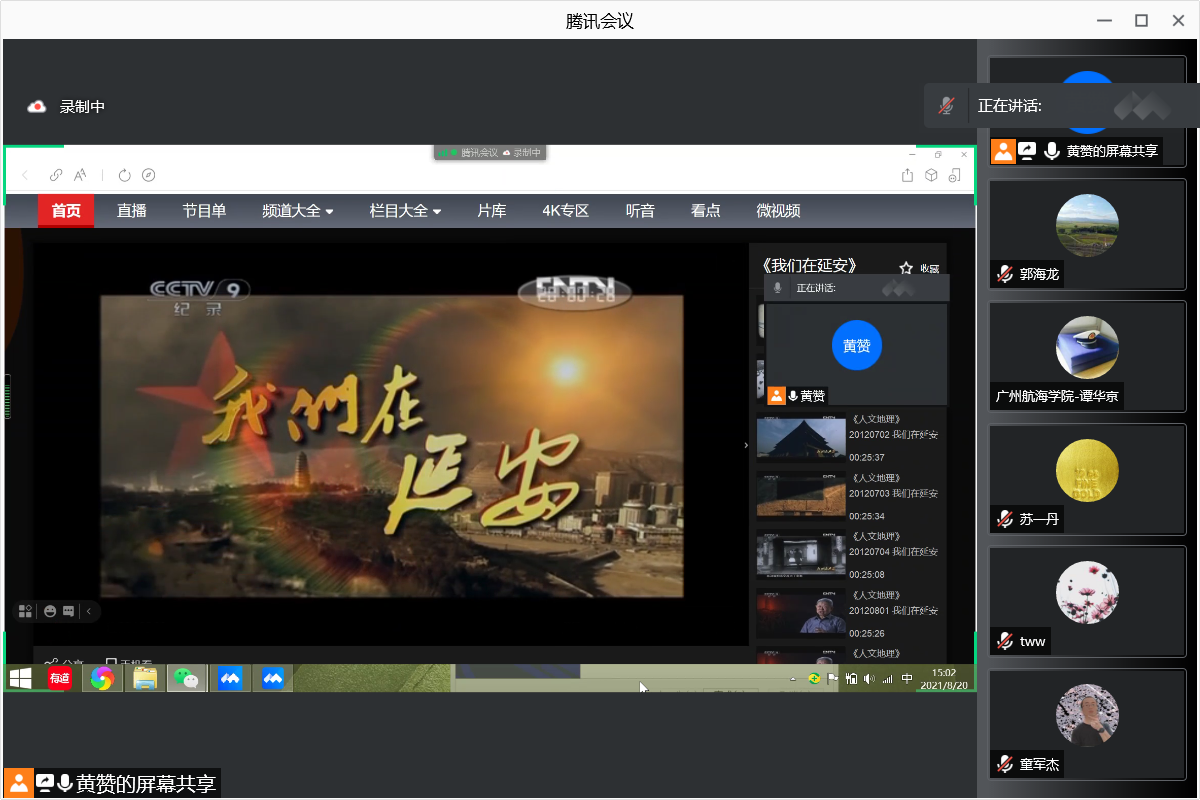This screenshot has height=800, width=1200.
Task: Select 郭海龙's participant video tile
Action: click(1087, 235)
